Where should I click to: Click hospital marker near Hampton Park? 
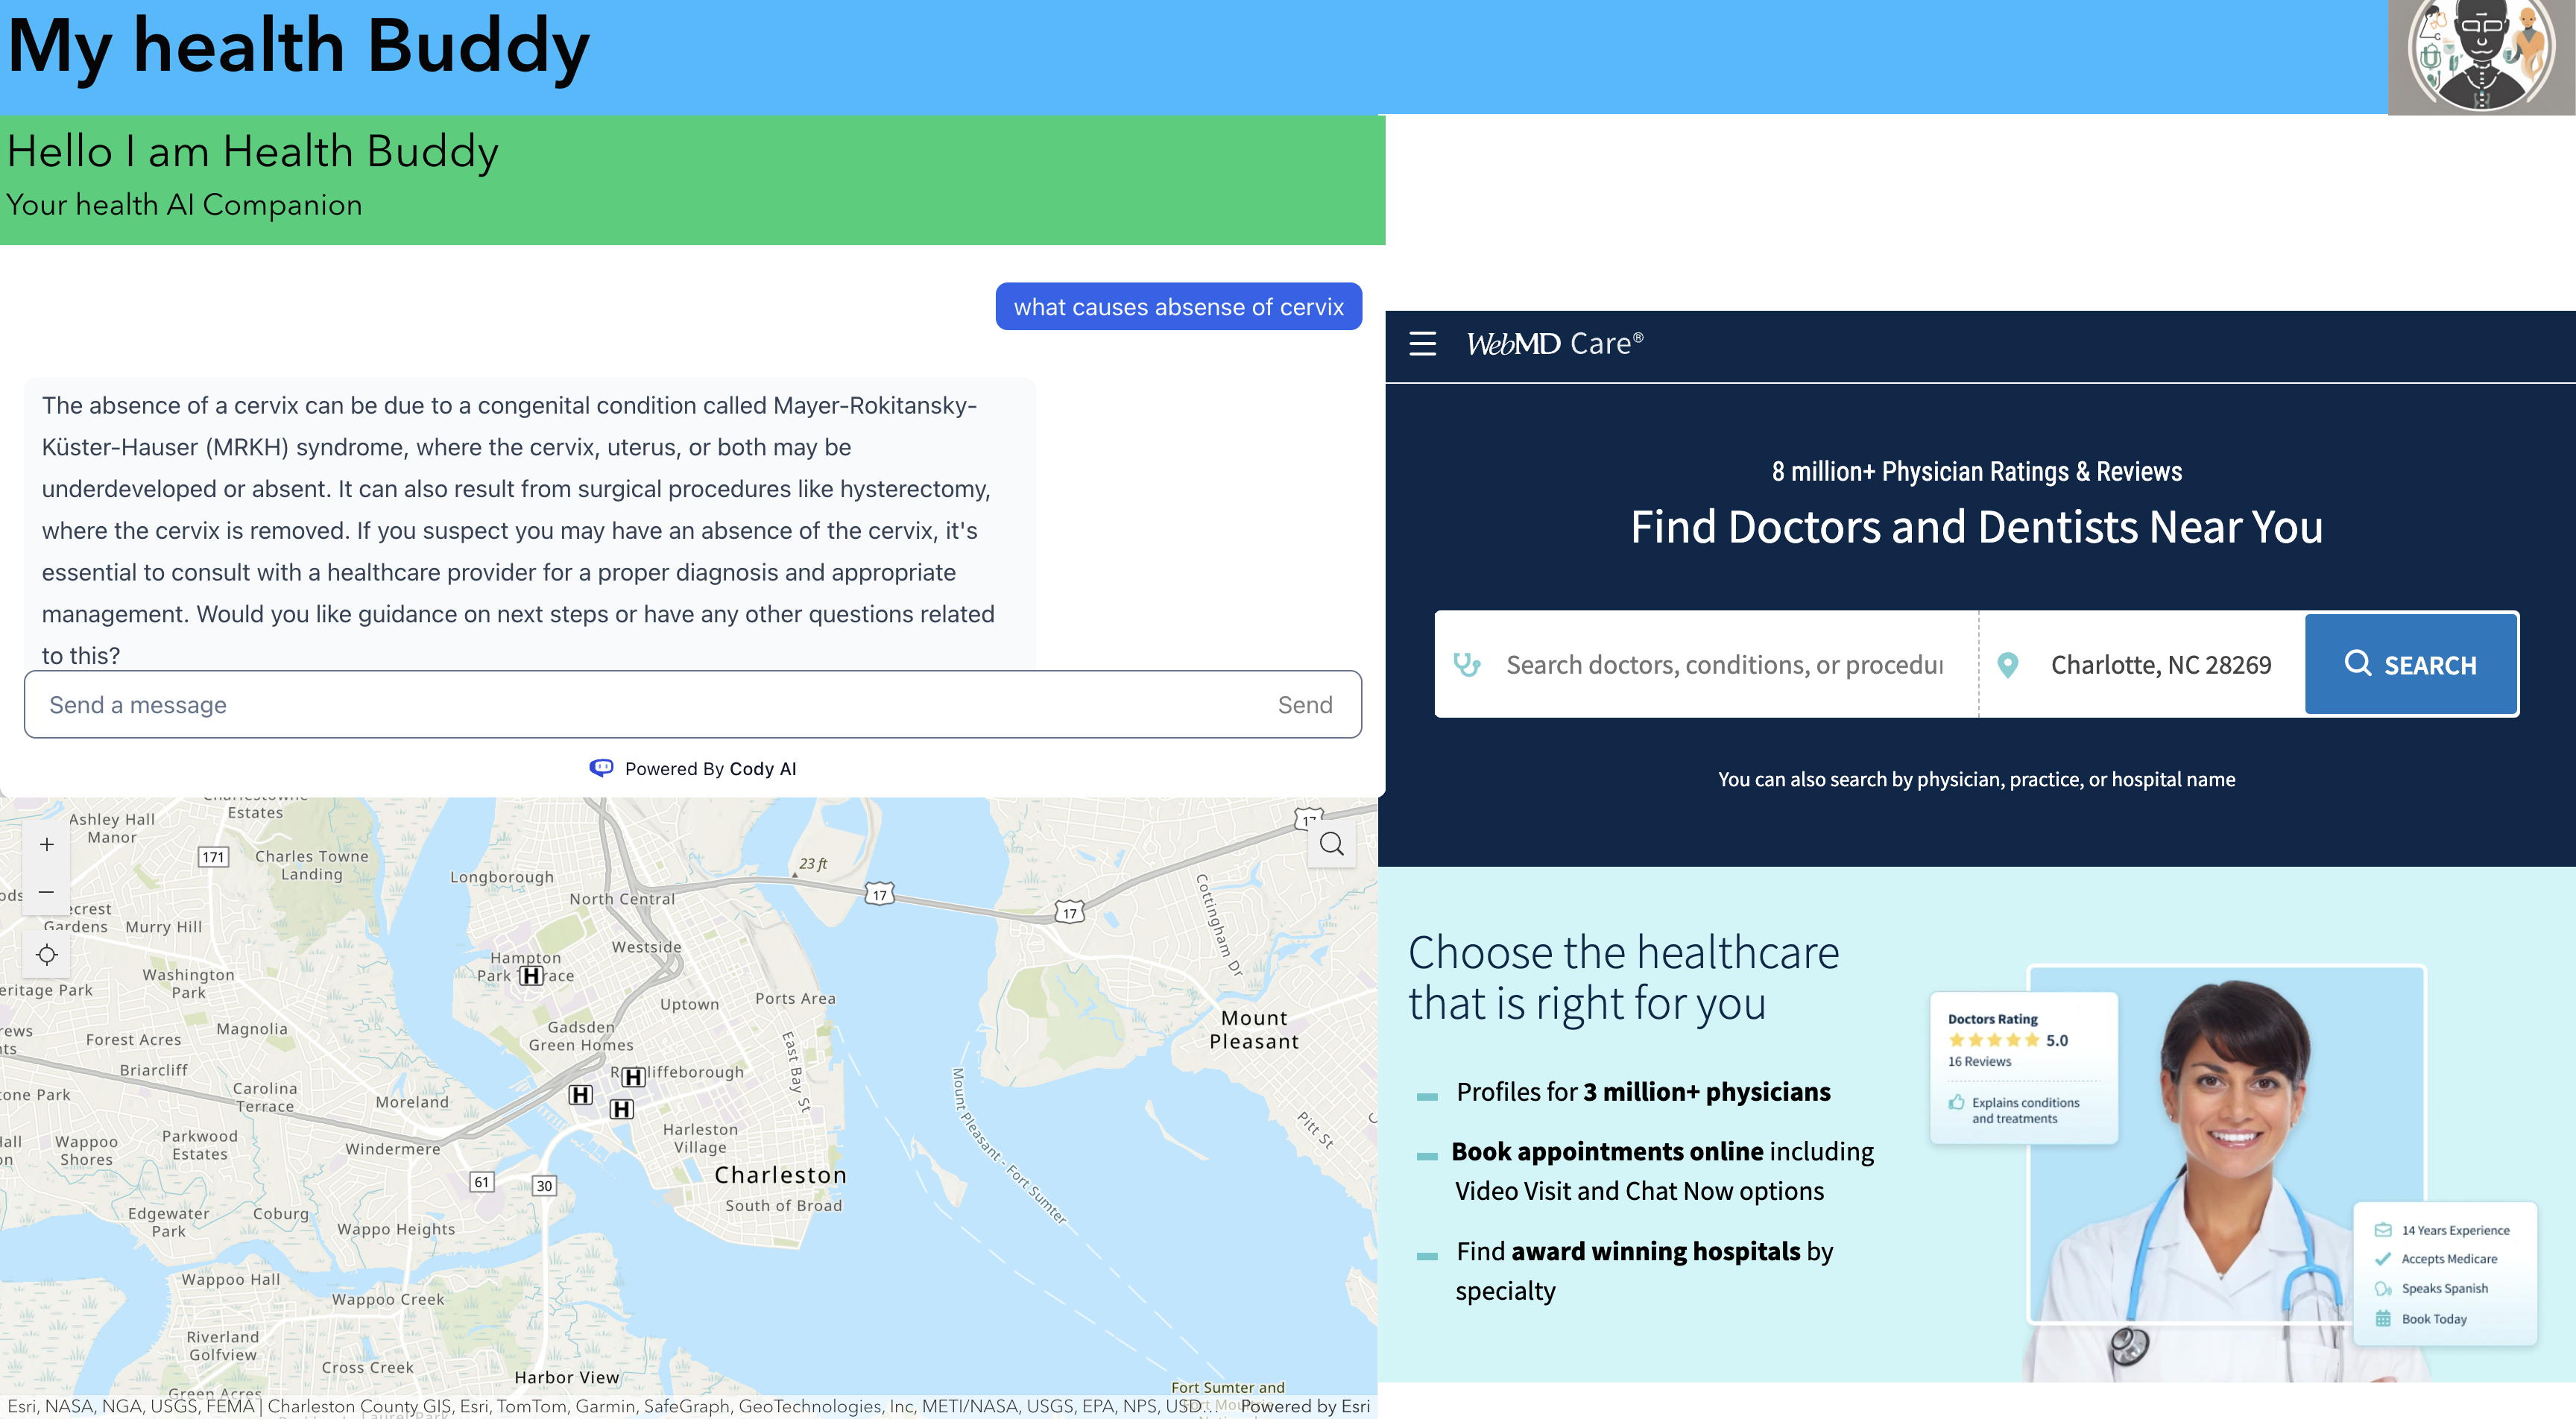coord(531,976)
